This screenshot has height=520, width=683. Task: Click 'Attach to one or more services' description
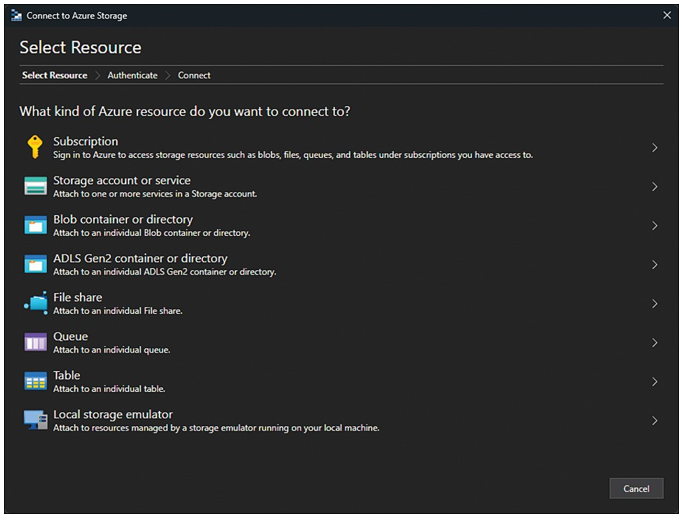155,194
